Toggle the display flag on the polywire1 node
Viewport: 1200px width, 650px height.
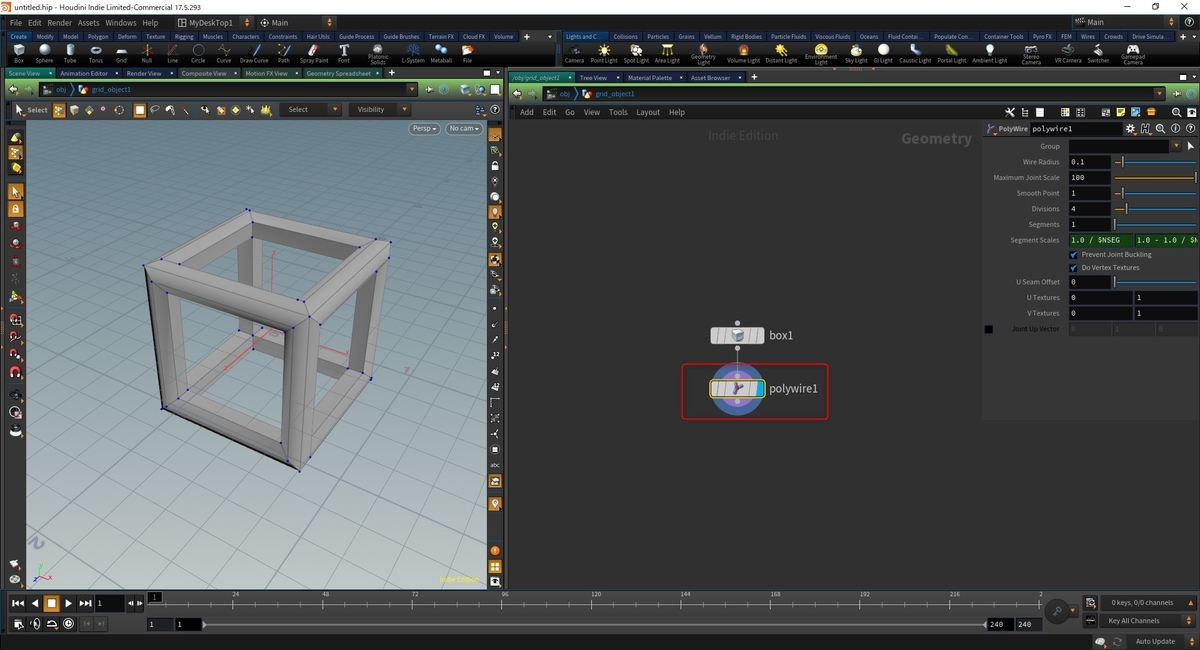[x=759, y=388]
